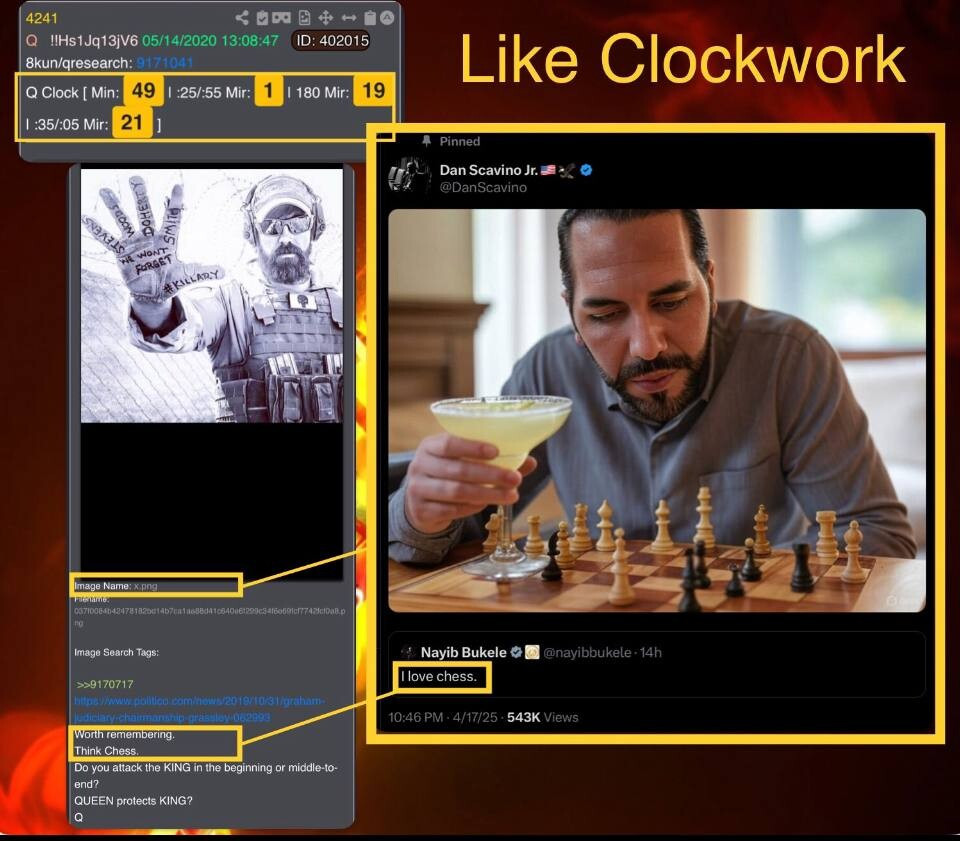Open the 8kun post link 9171041
The height and width of the screenshot is (841, 960).
[165, 62]
